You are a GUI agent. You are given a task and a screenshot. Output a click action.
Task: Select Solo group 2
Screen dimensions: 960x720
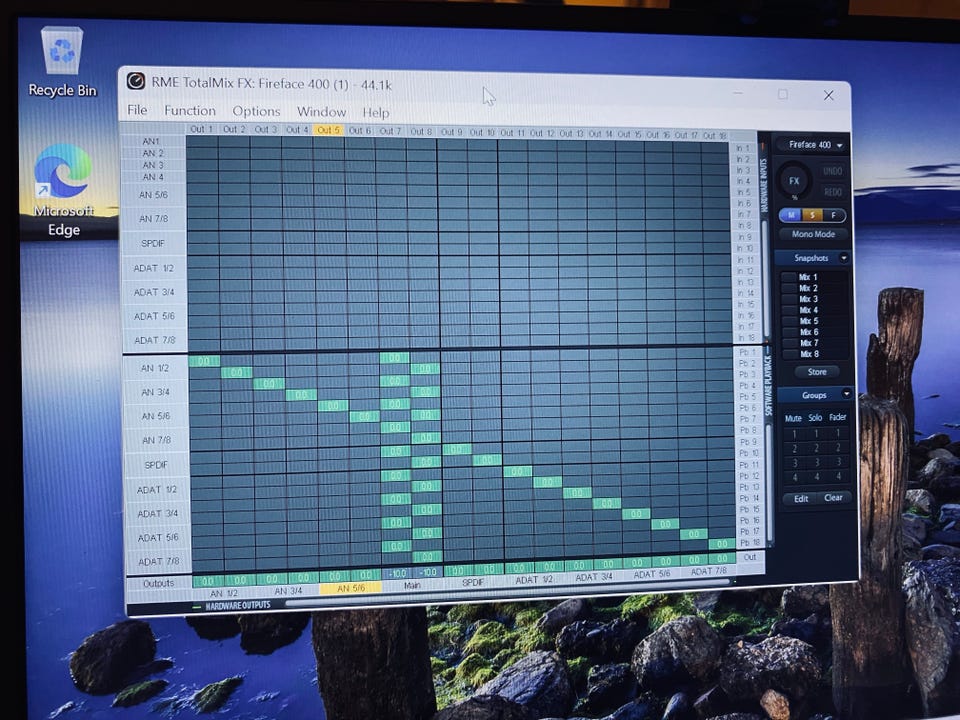816,448
